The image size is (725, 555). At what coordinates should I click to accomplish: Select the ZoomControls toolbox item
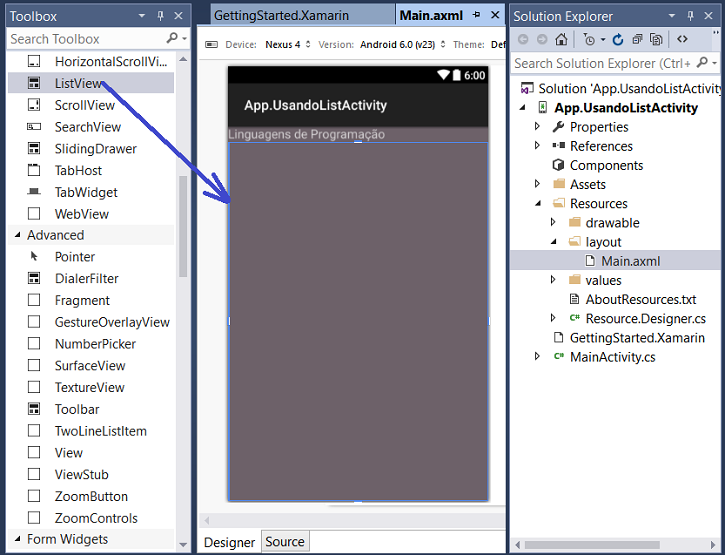coord(91,518)
